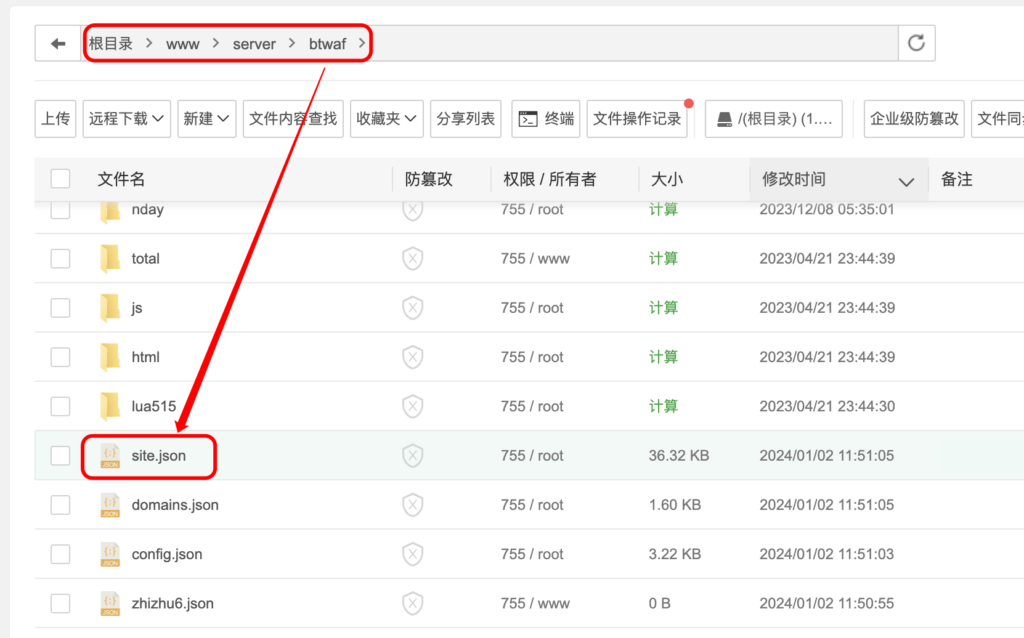Check the box for the lua515 row

(60, 406)
